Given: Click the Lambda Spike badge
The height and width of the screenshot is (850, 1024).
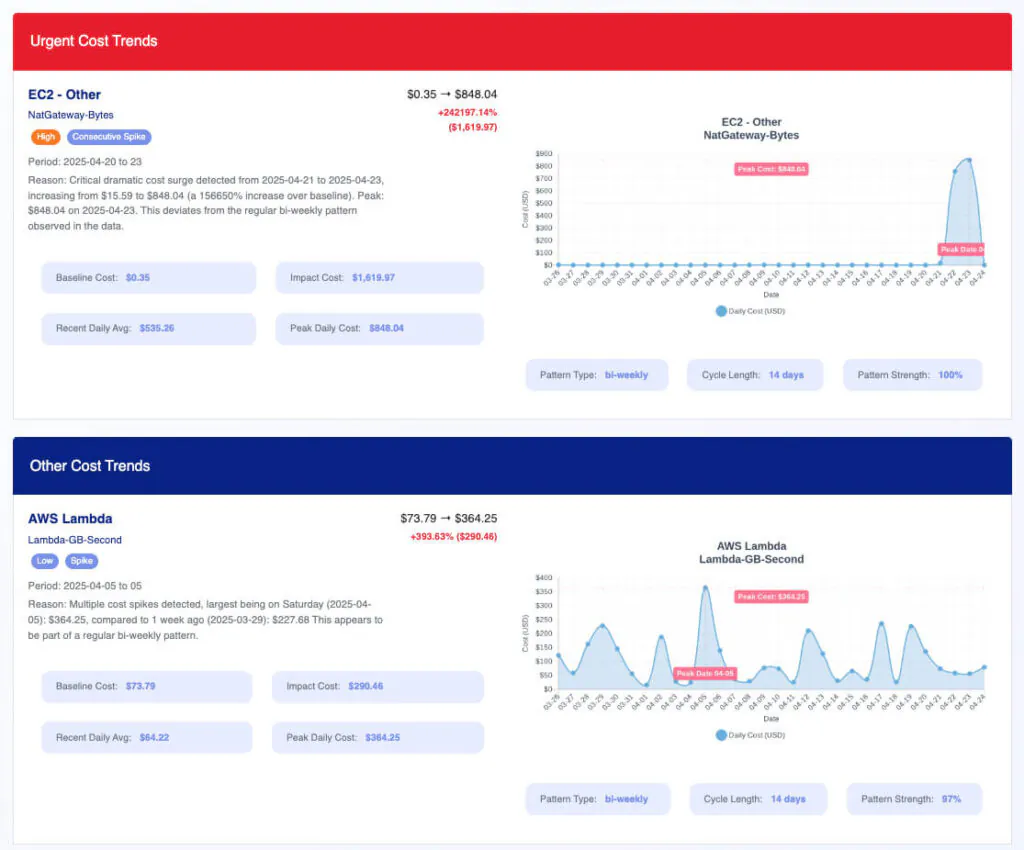Looking at the screenshot, I should coord(82,561).
